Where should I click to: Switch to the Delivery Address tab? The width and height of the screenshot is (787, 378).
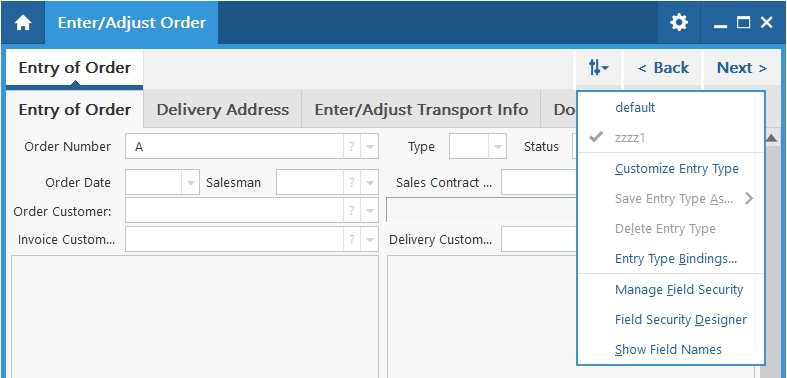click(222, 109)
